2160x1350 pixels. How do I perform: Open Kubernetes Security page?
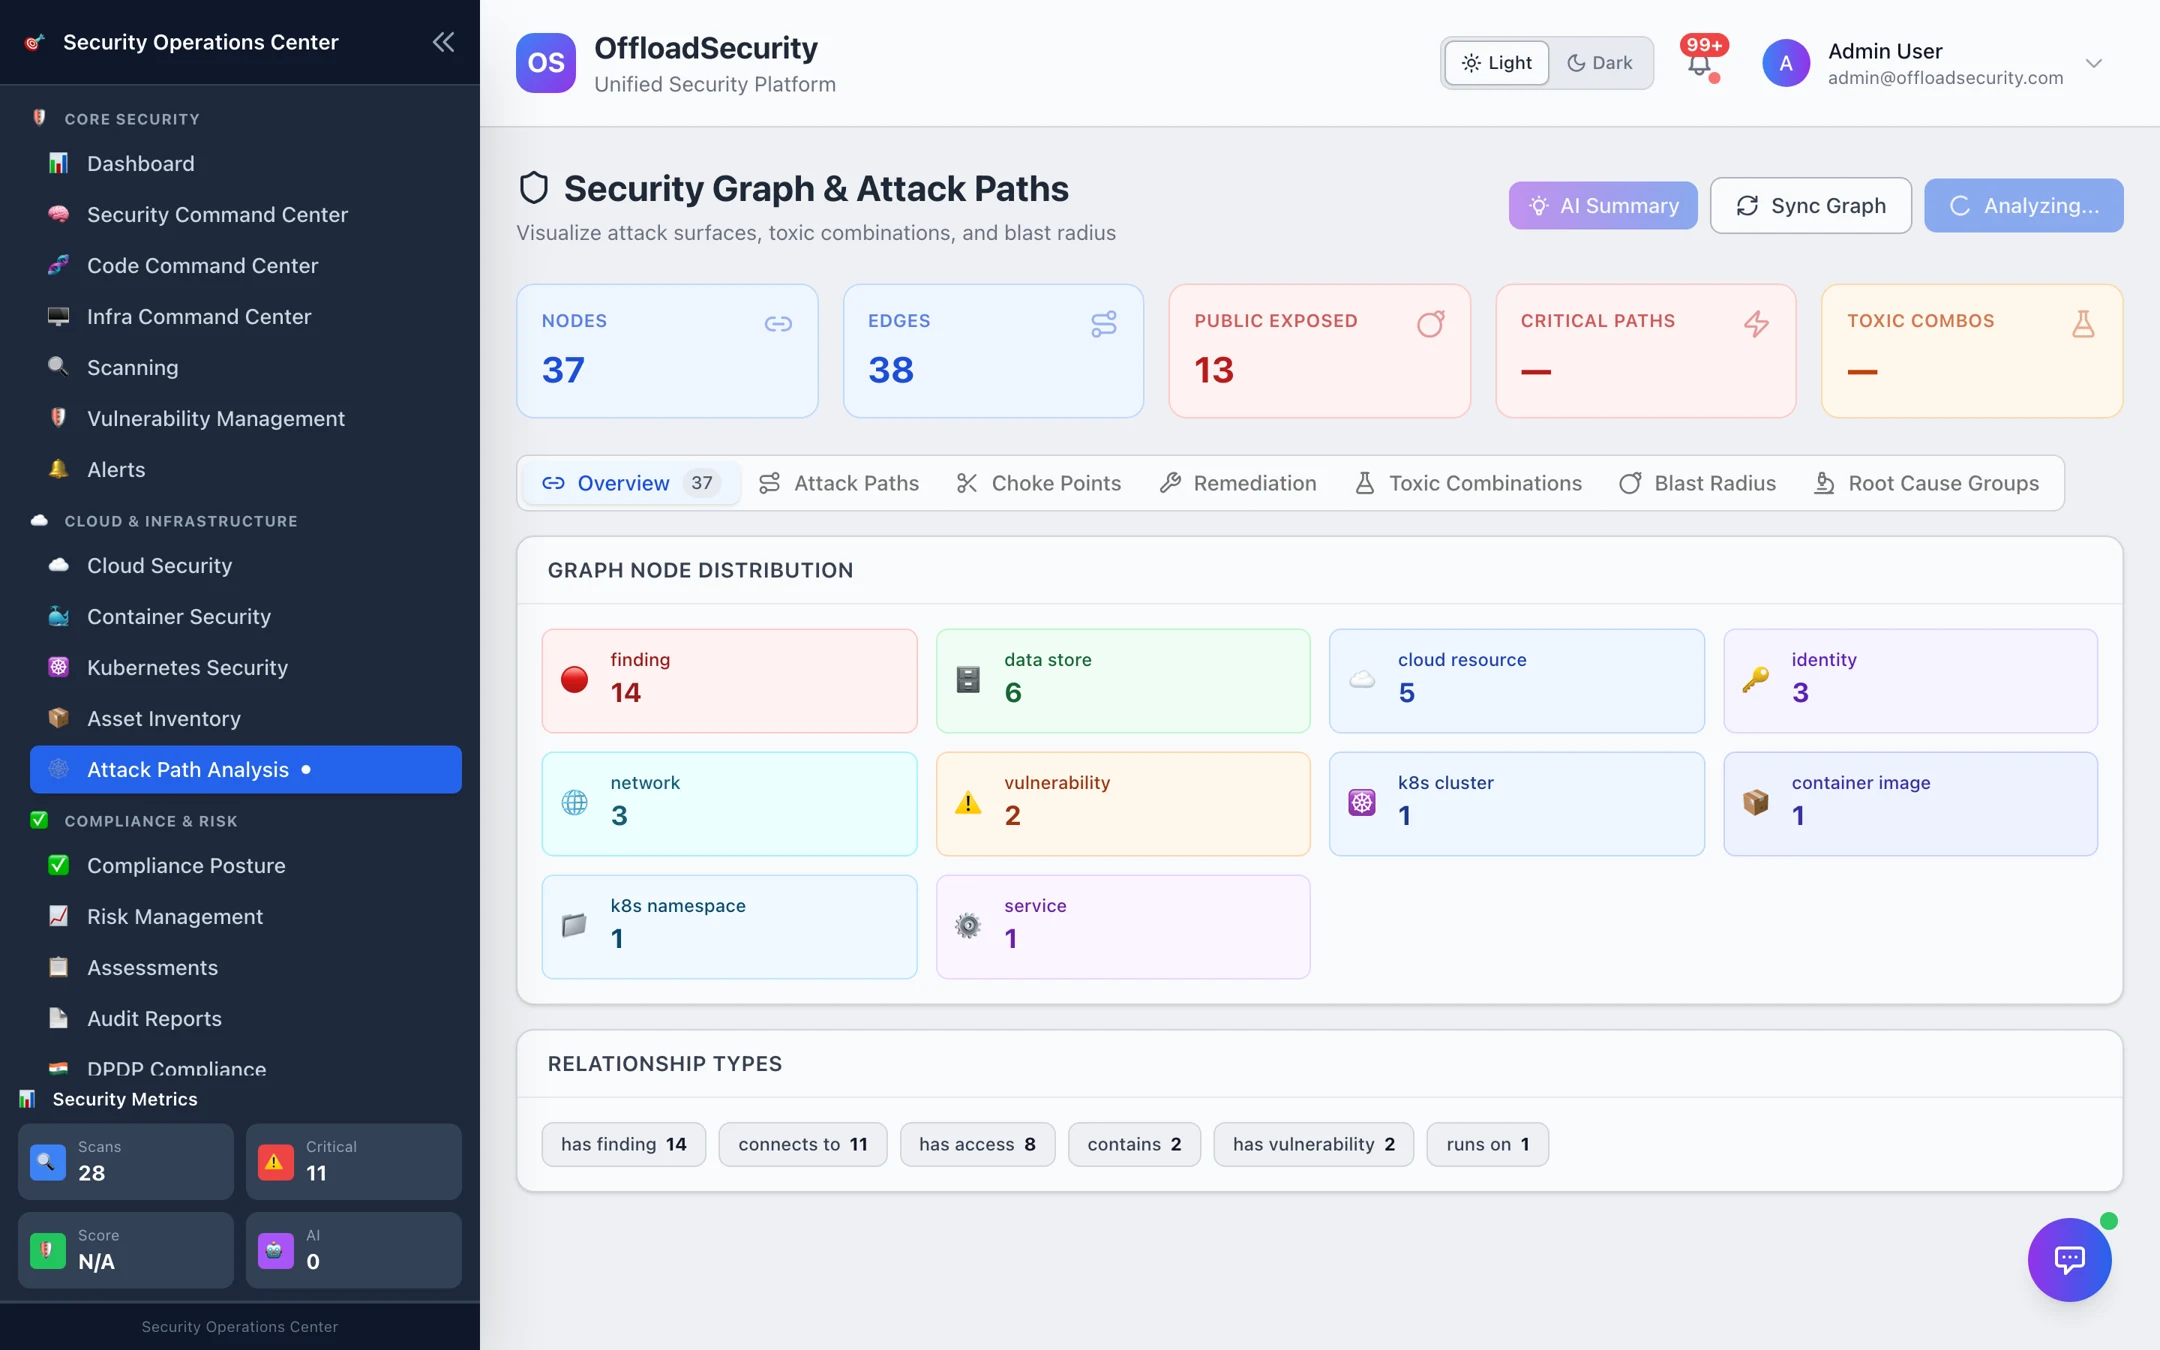click(x=246, y=667)
